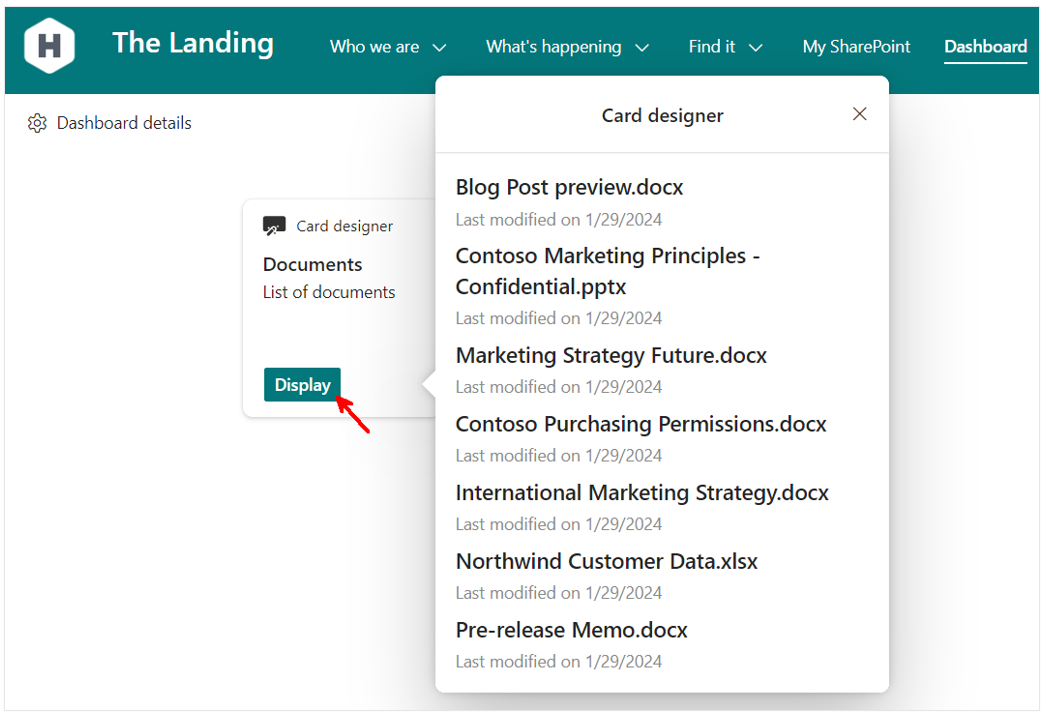Click the Dashboard details gear icon
1045x717 pixels.
tap(37, 123)
